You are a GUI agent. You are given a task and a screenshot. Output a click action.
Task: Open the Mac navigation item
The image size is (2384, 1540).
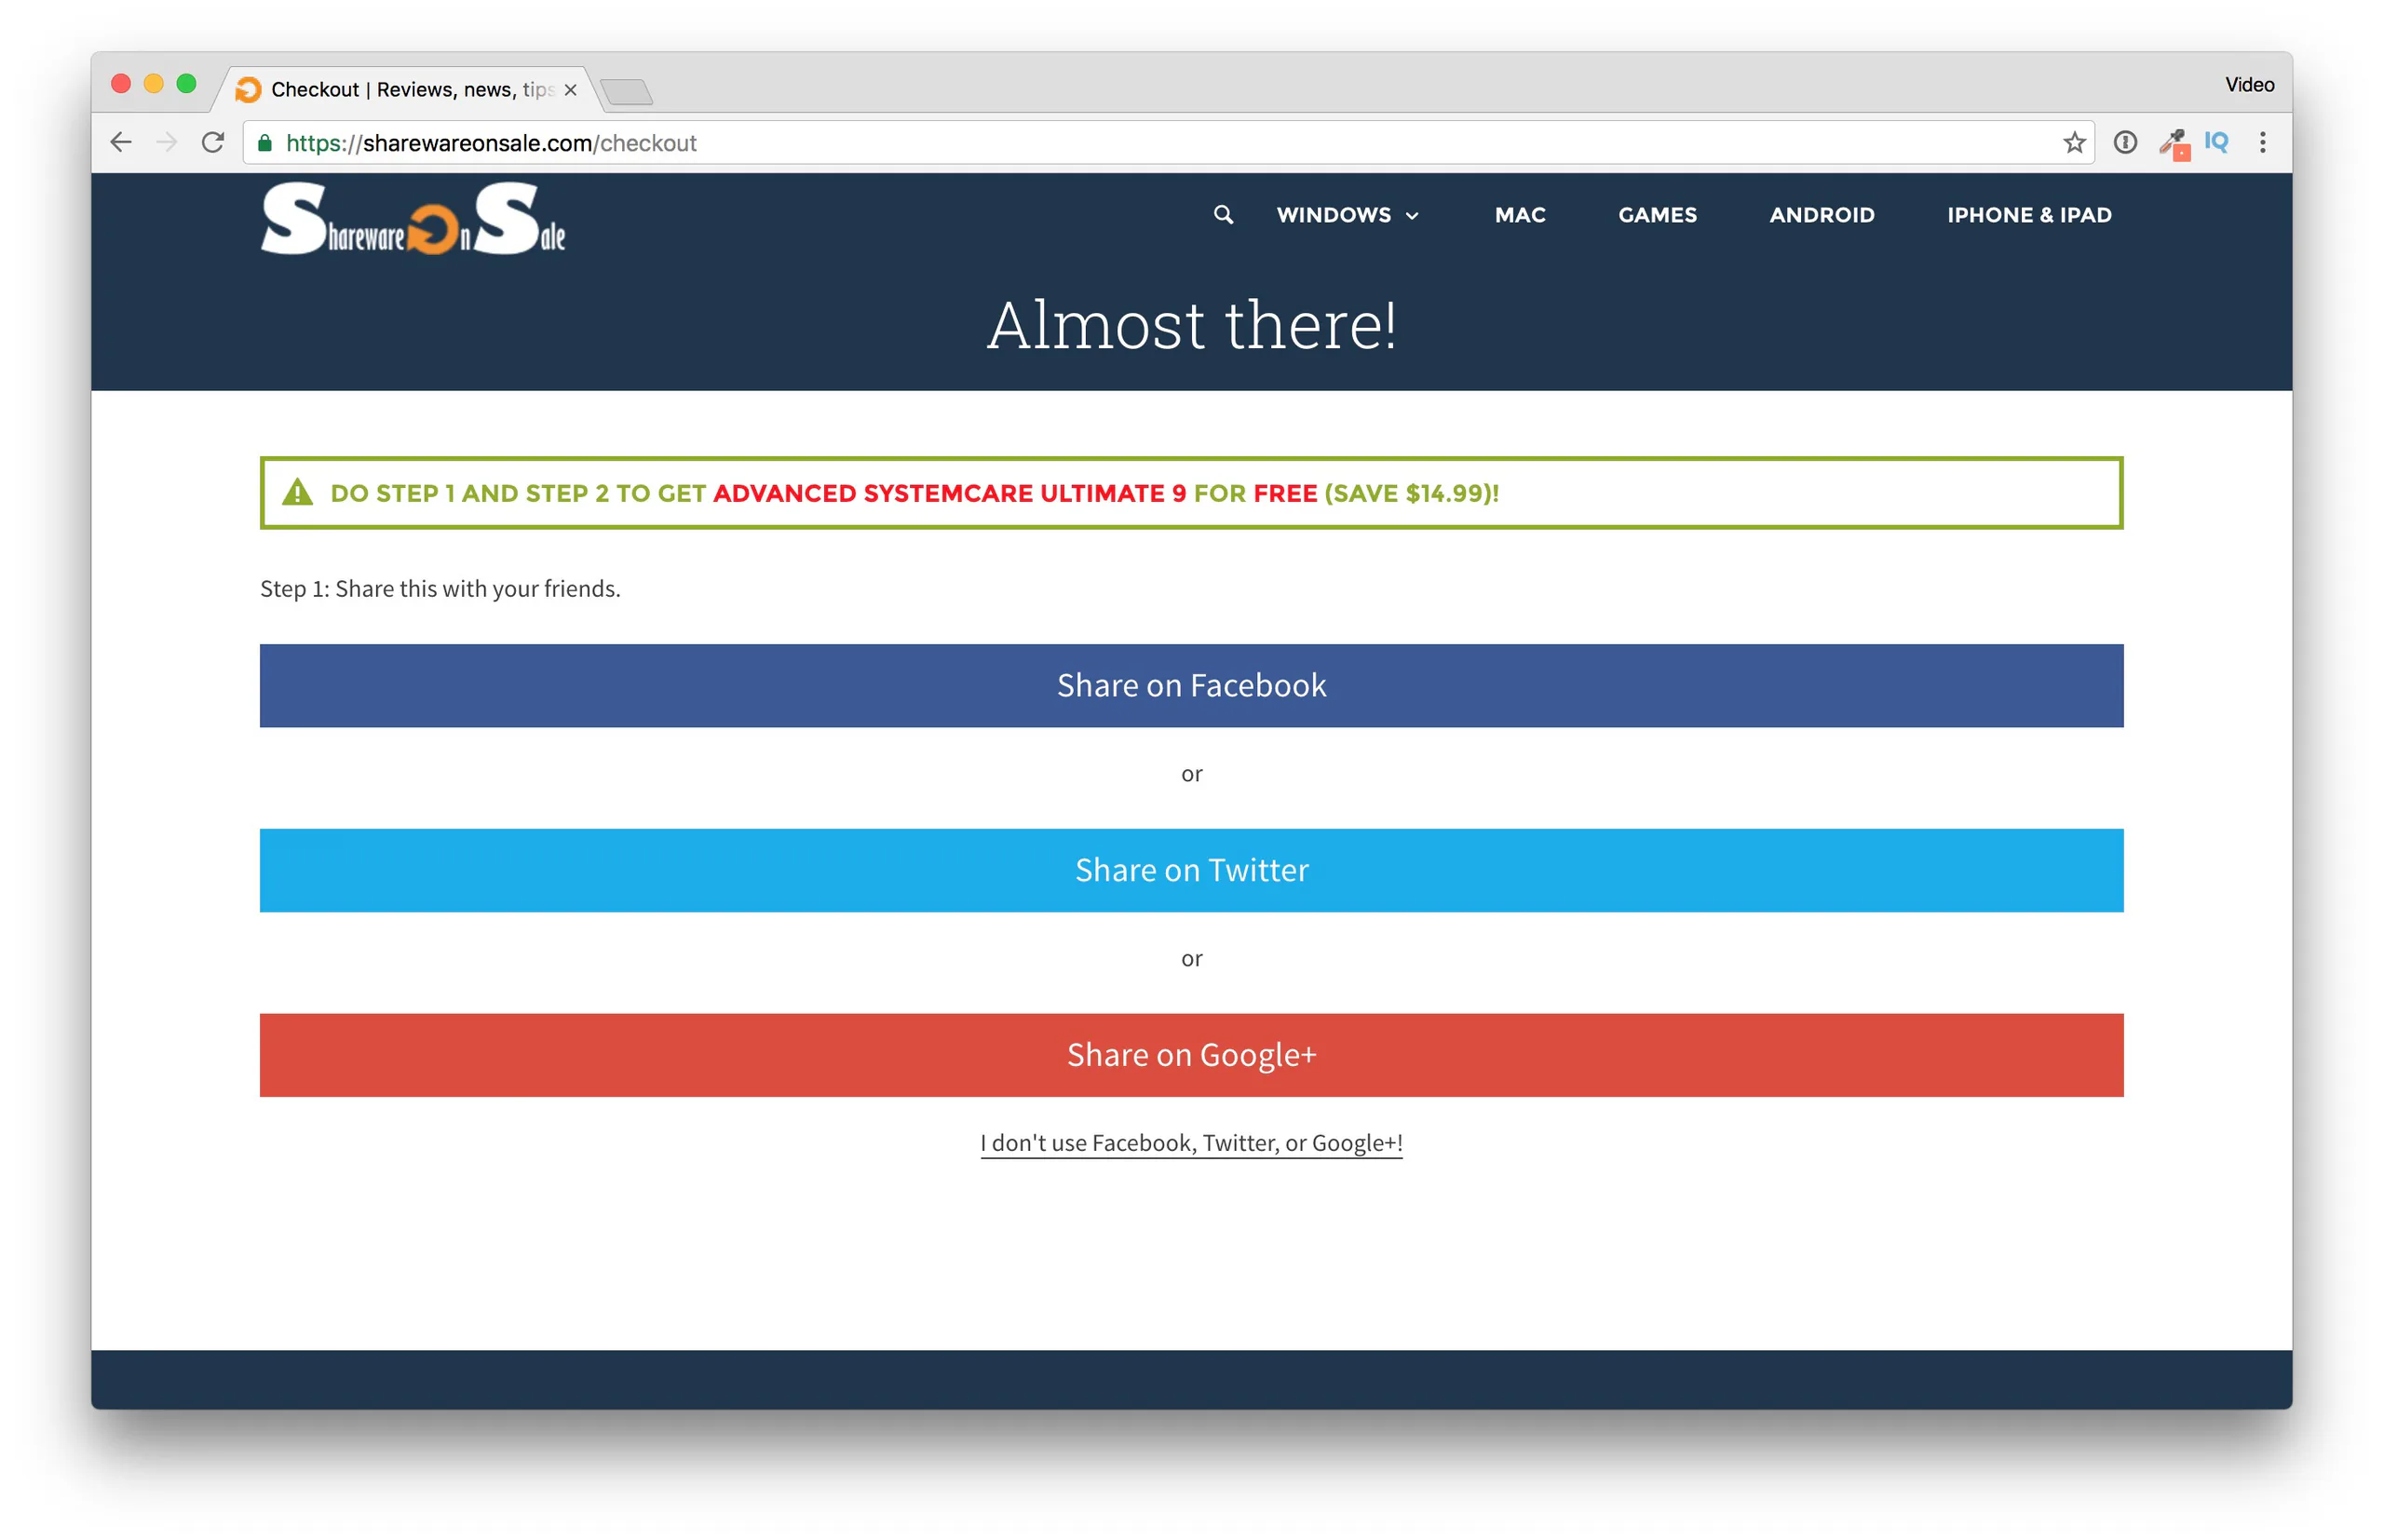1520,215
